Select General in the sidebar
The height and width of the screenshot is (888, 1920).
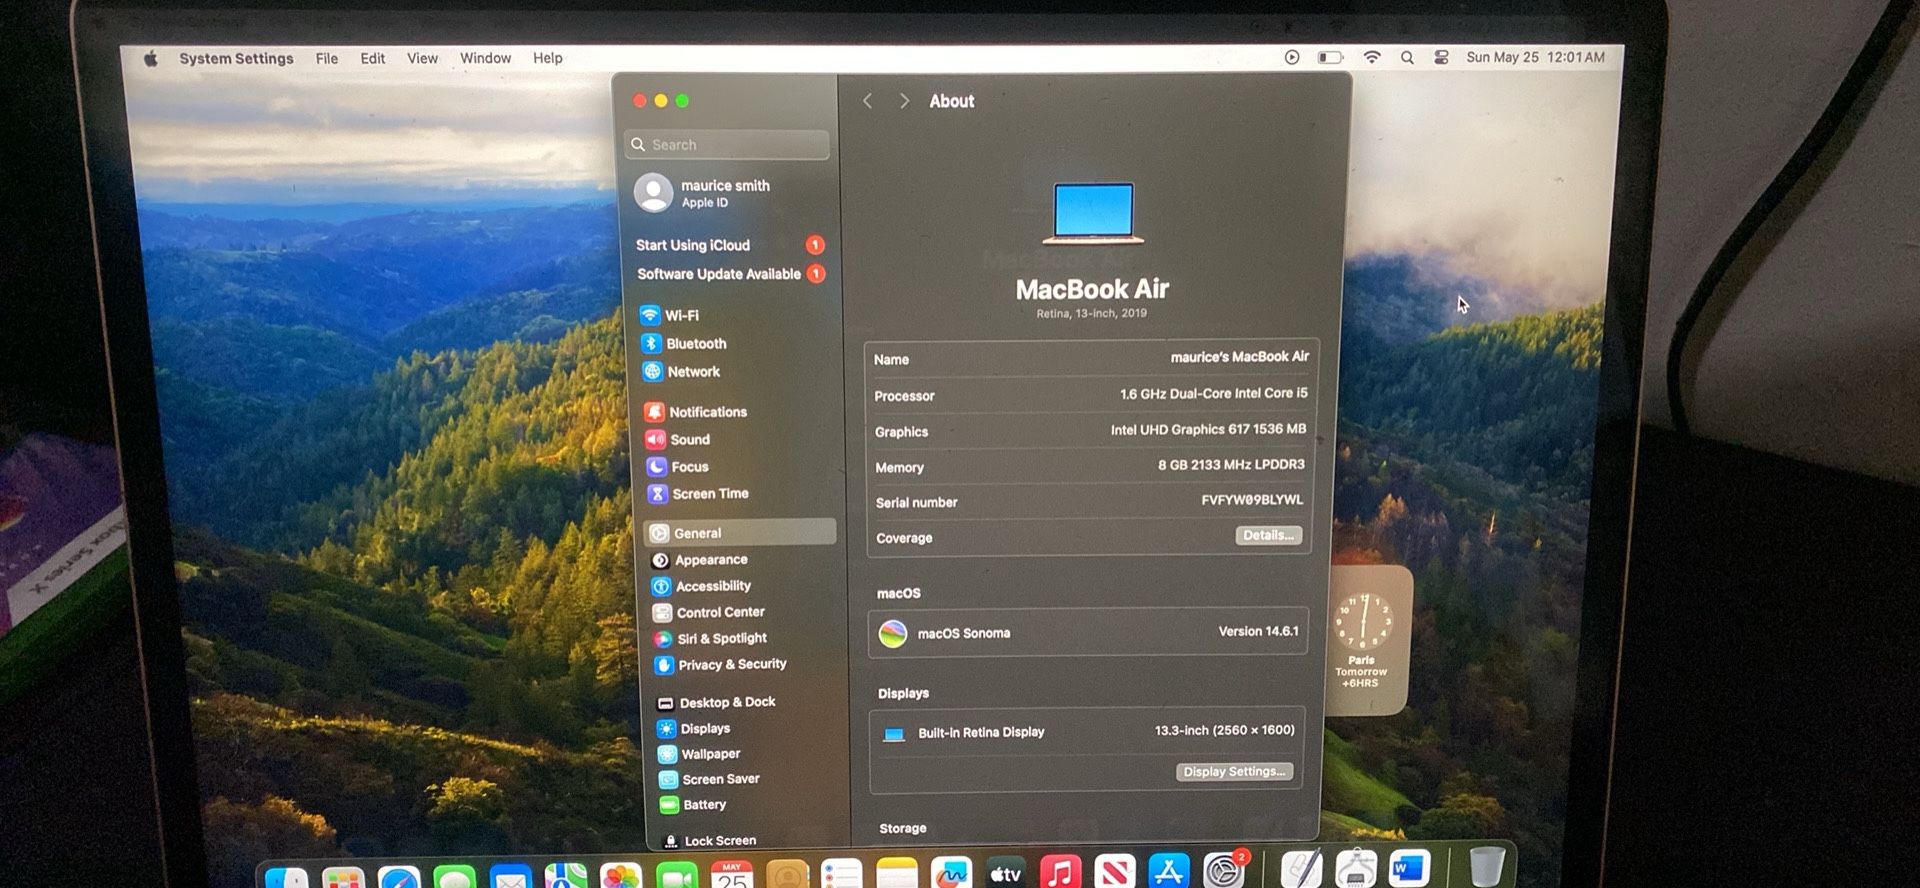coord(741,532)
